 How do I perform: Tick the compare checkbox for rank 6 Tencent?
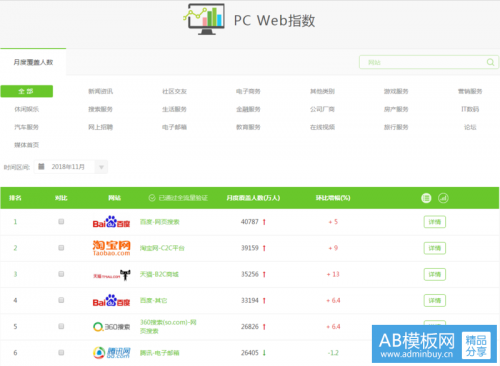(x=61, y=352)
